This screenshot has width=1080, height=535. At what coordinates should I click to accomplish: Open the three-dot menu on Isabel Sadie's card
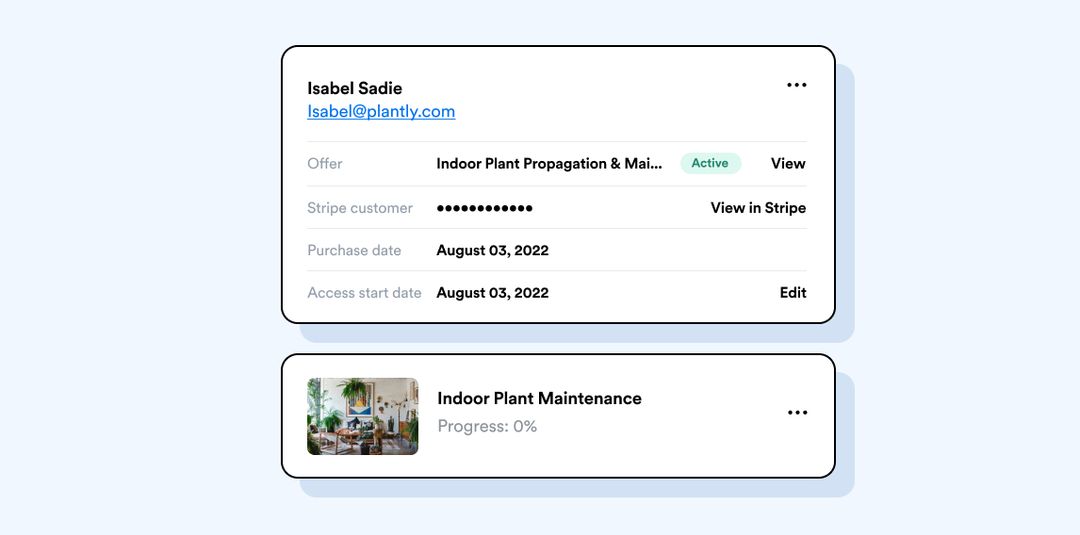pyautogui.click(x=796, y=85)
